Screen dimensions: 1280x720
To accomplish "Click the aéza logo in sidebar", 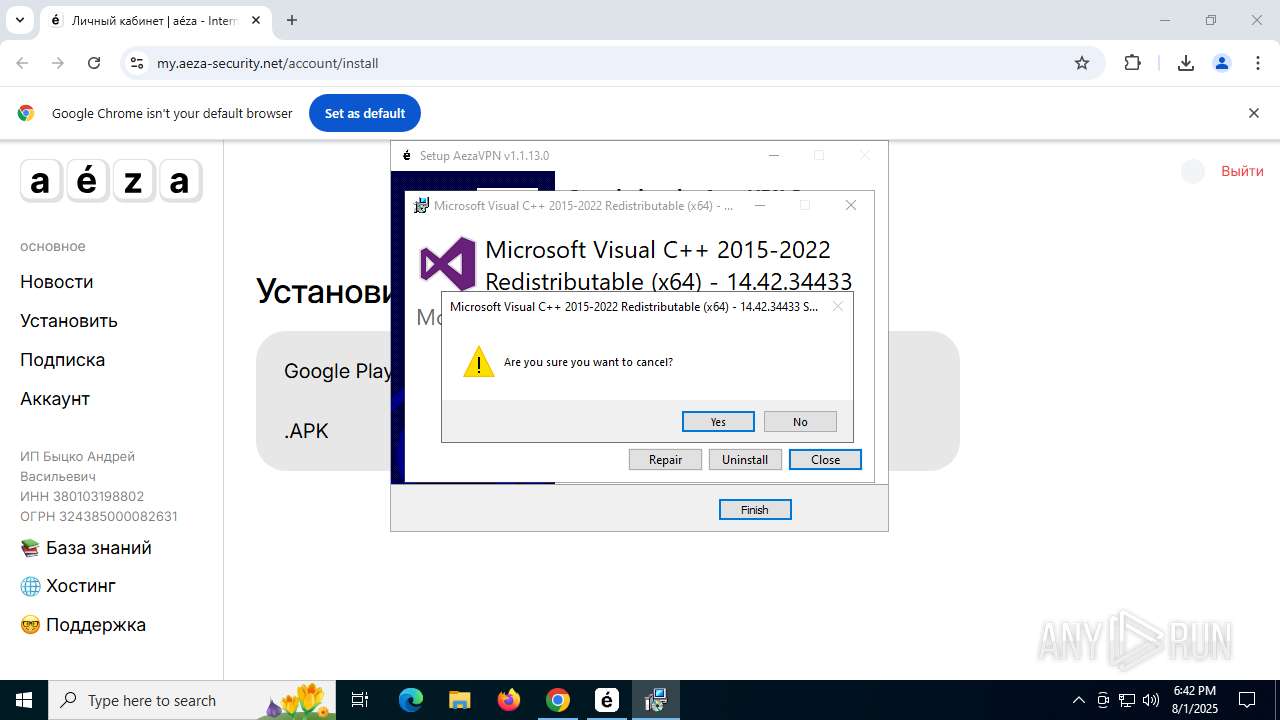I will 111,181.
